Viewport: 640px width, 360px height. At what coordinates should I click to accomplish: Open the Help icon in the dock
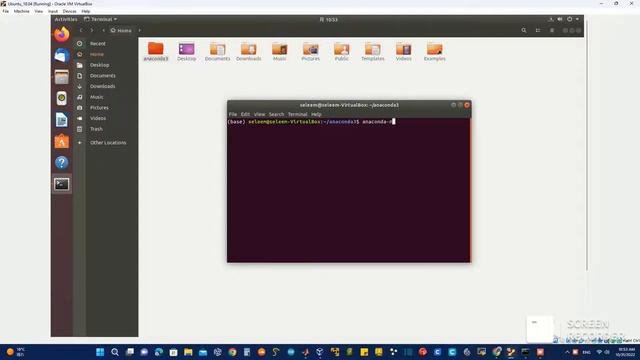click(x=62, y=162)
